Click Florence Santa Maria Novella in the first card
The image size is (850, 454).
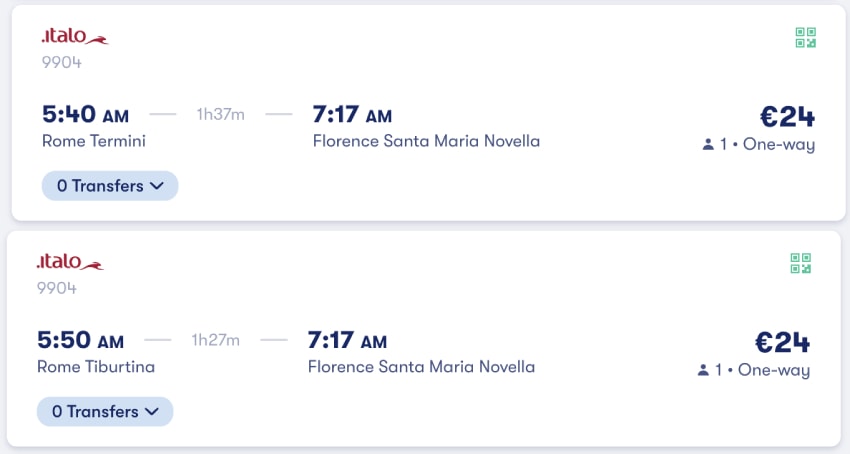coord(426,141)
